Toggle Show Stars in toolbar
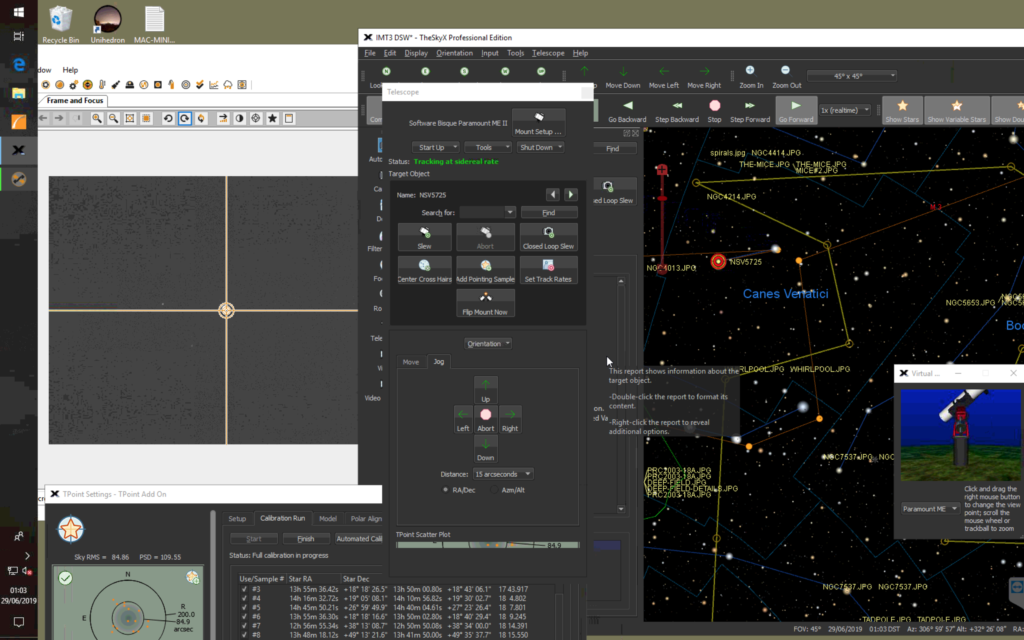The height and width of the screenshot is (640, 1024). [x=902, y=110]
